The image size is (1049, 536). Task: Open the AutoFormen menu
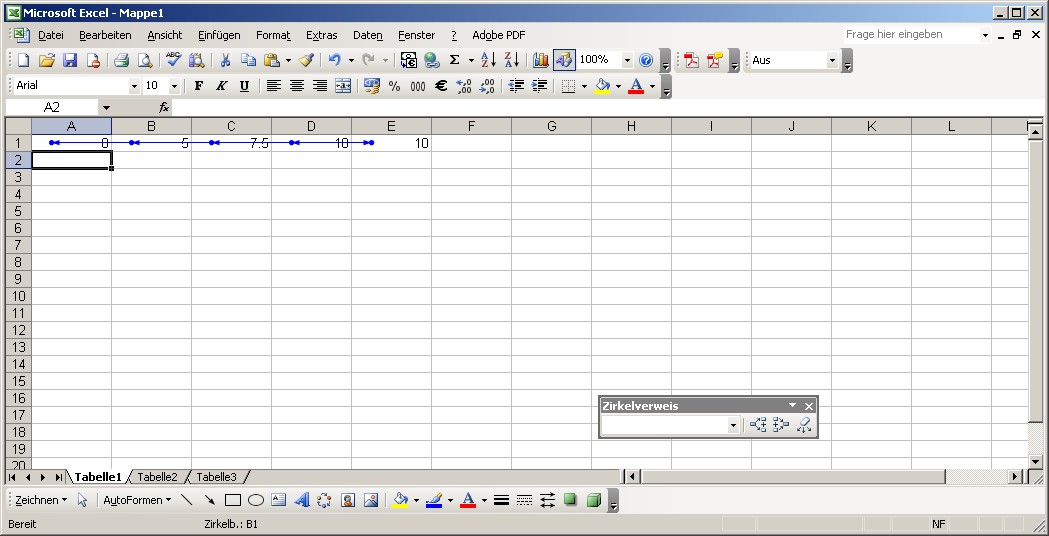pyautogui.click(x=137, y=500)
